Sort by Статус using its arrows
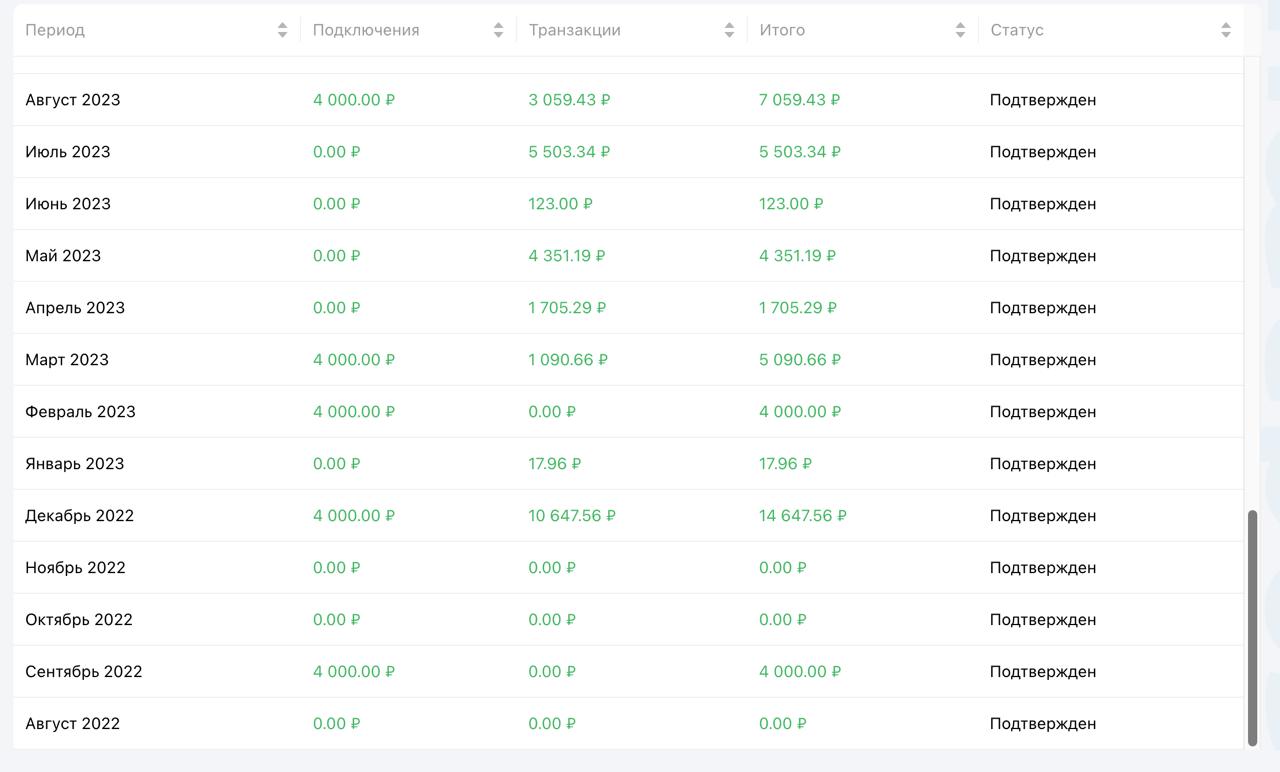 [x=1226, y=30]
